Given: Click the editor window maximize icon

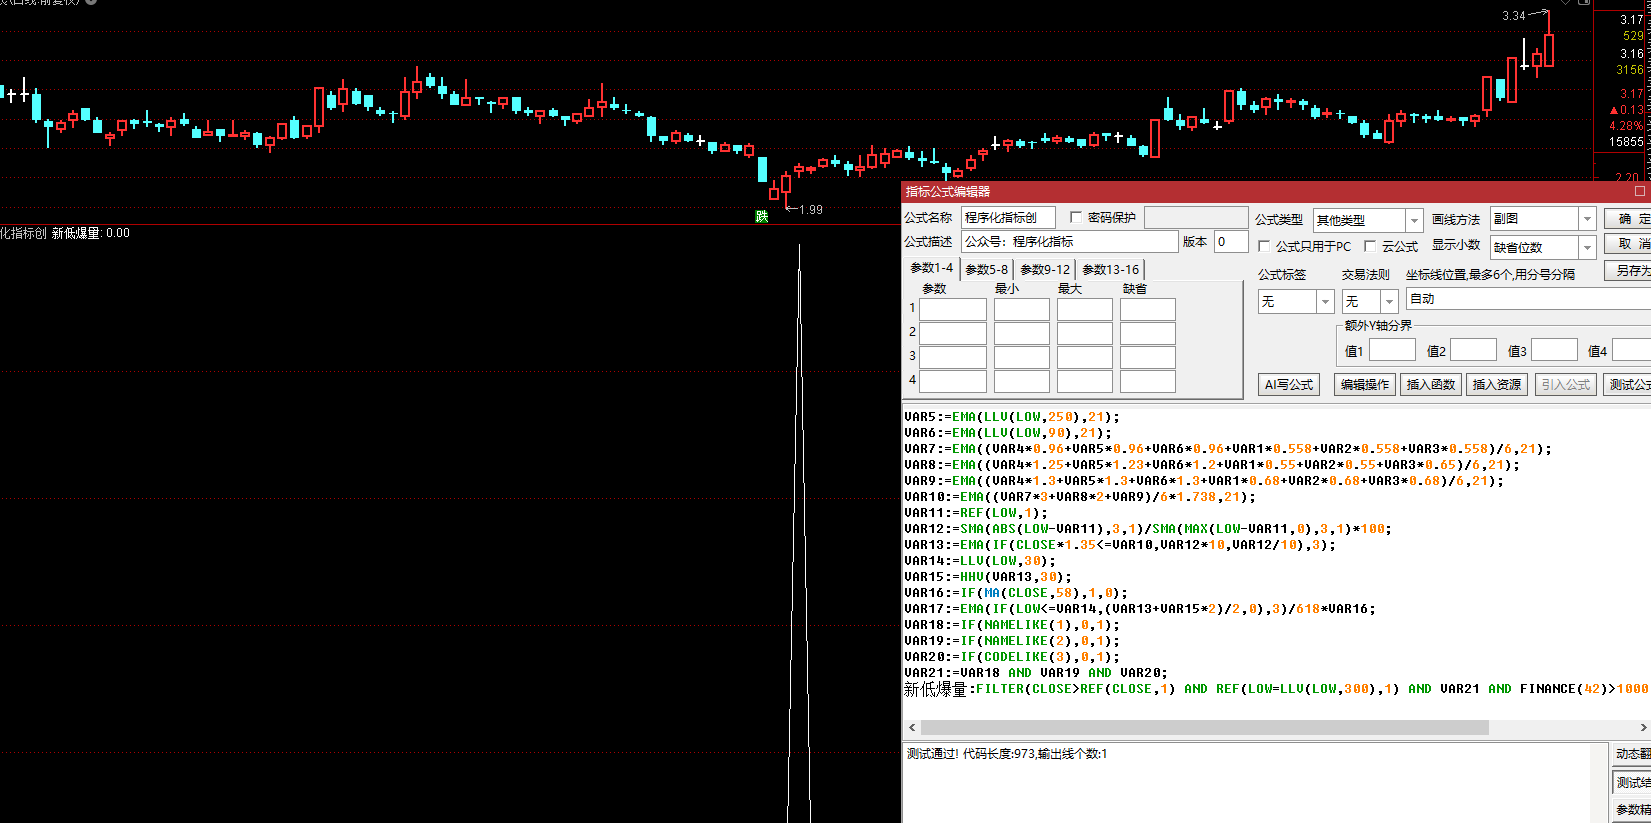Looking at the screenshot, I should (1639, 191).
